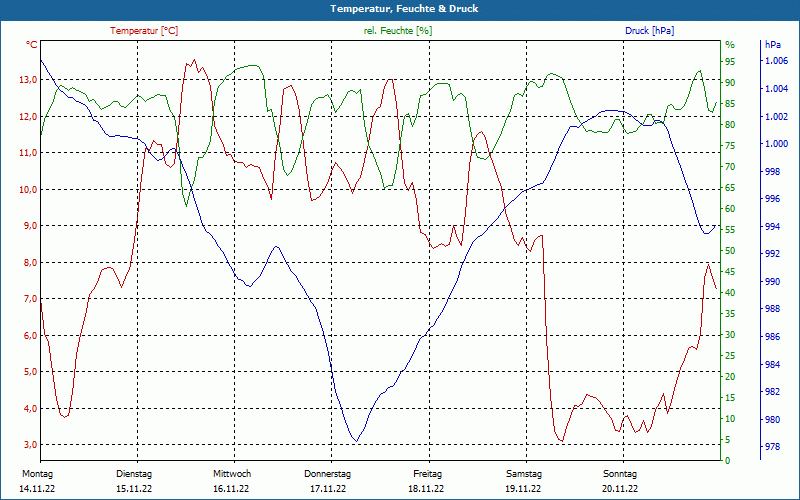Click the green "60" humidity axis value

pyautogui.click(x=730, y=209)
